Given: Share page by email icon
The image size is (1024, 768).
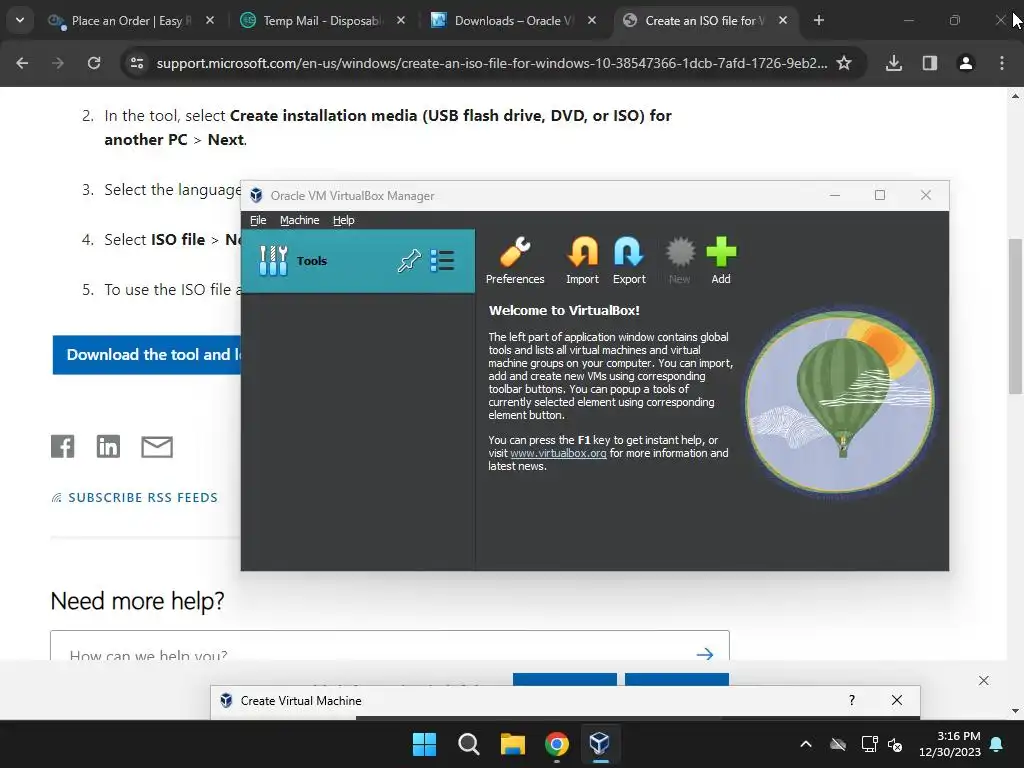Looking at the screenshot, I should (x=157, y=447).
